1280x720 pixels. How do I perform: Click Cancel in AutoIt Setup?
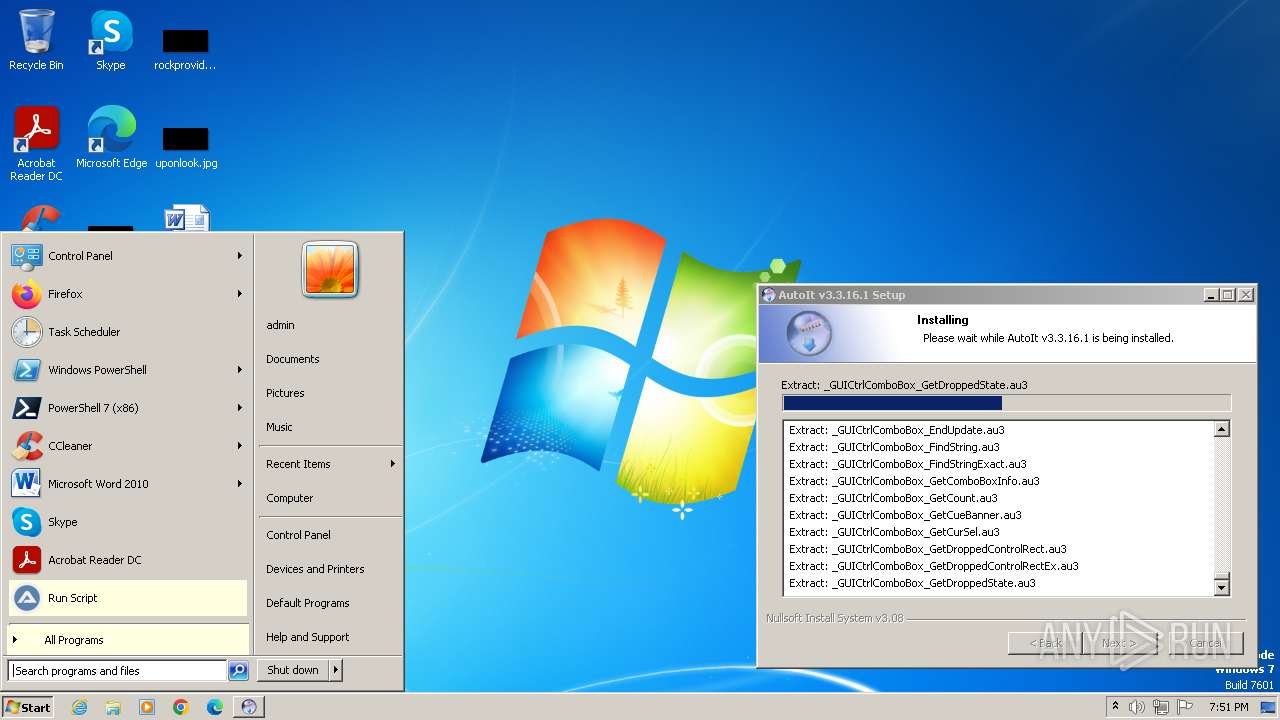pyautogui.click(x=1205, y=643)
